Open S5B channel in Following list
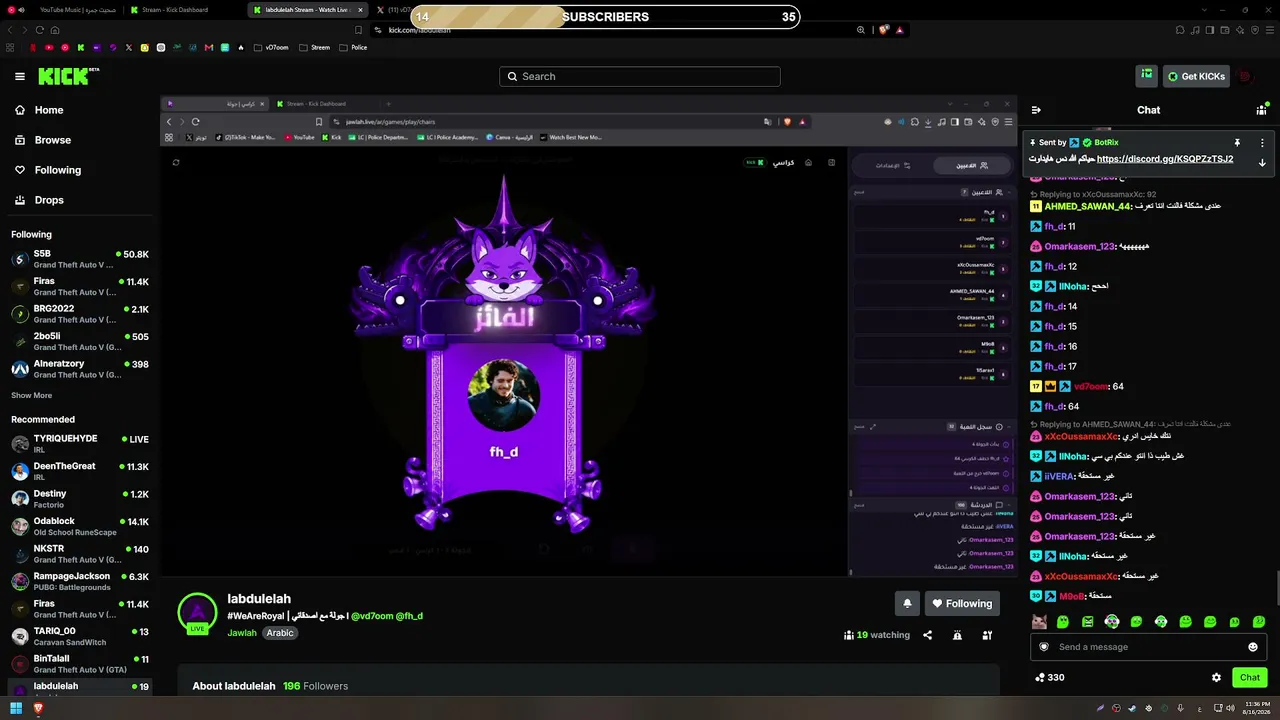1280x720 pixels. click(80, 259)
